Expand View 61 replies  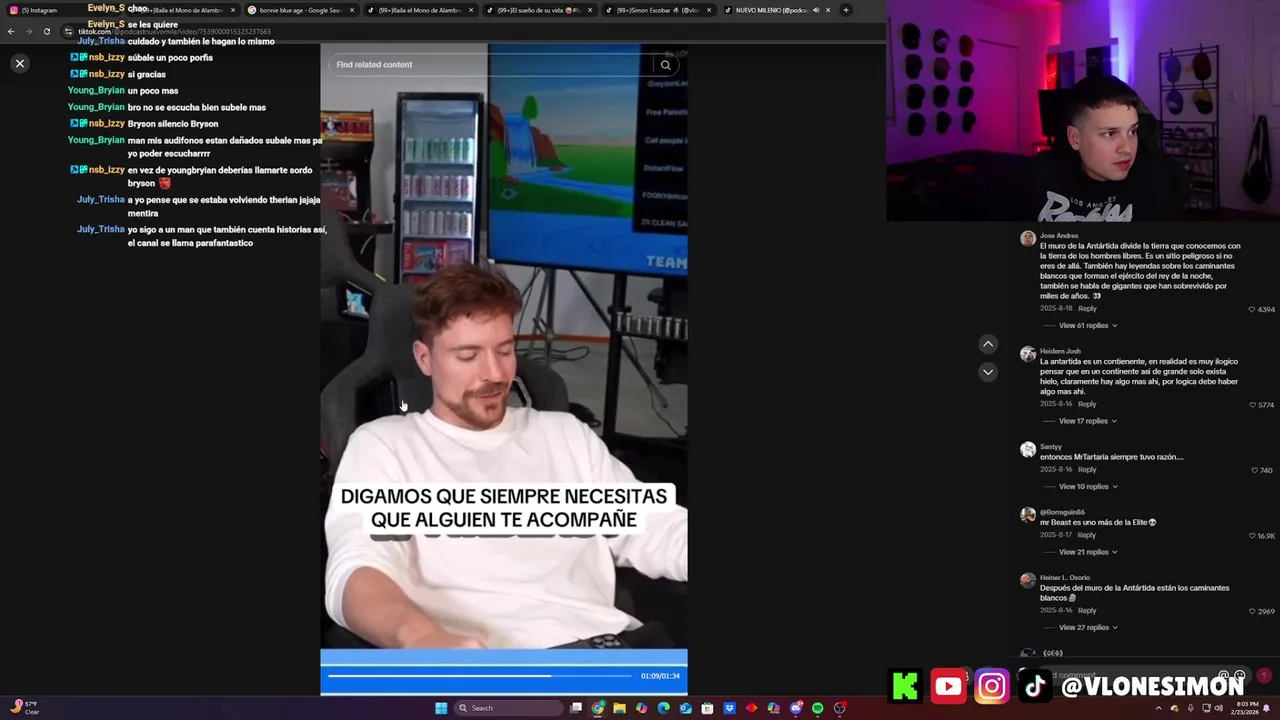(x=1088, y=325)
